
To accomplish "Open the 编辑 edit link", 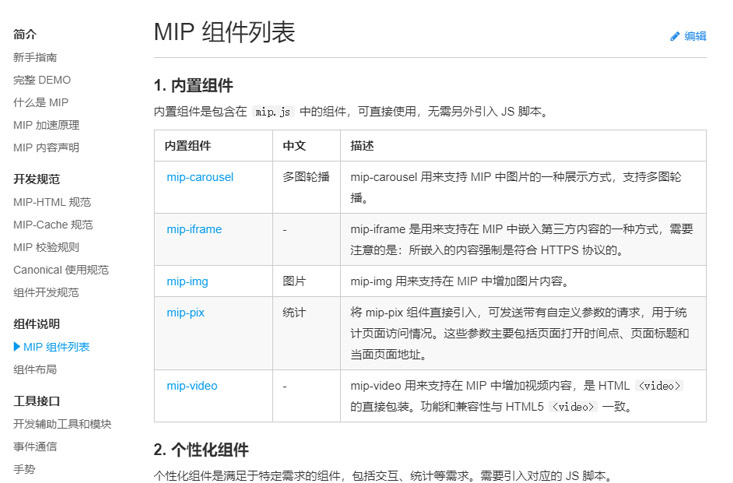I will click(x=695, y=36).
